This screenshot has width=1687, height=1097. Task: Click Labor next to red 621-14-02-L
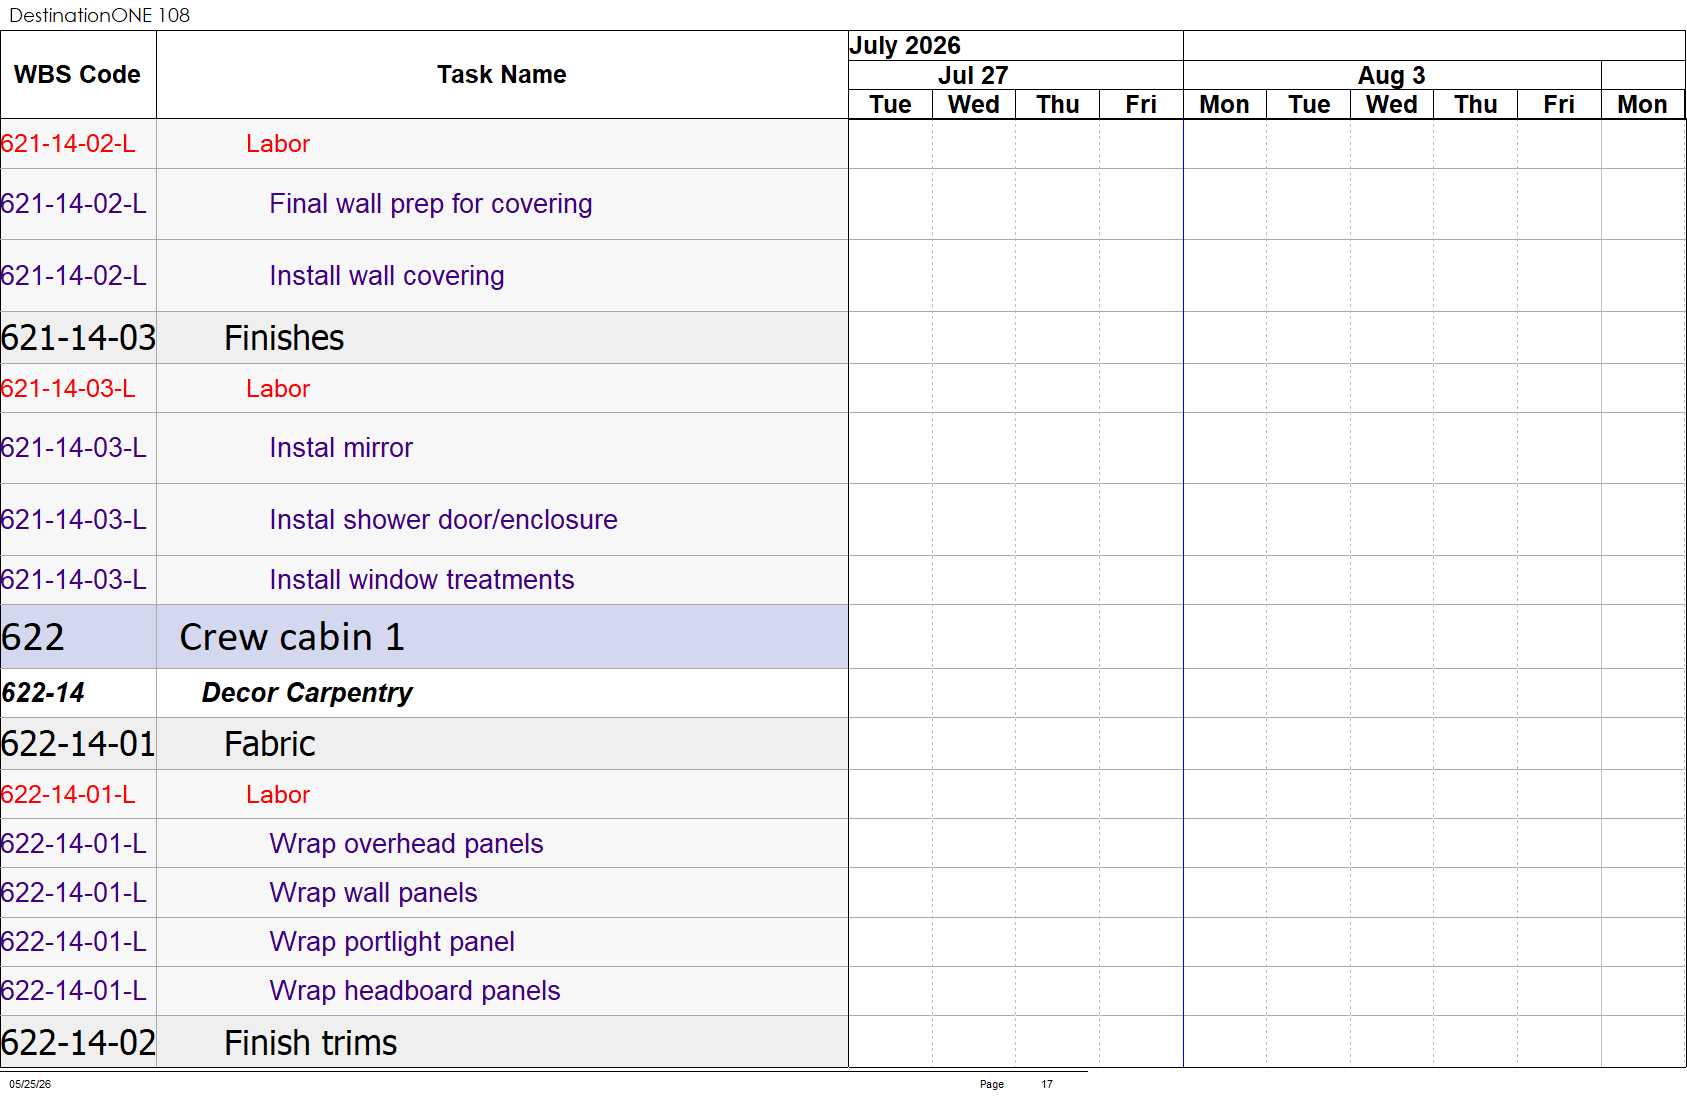tap(278, 144)
